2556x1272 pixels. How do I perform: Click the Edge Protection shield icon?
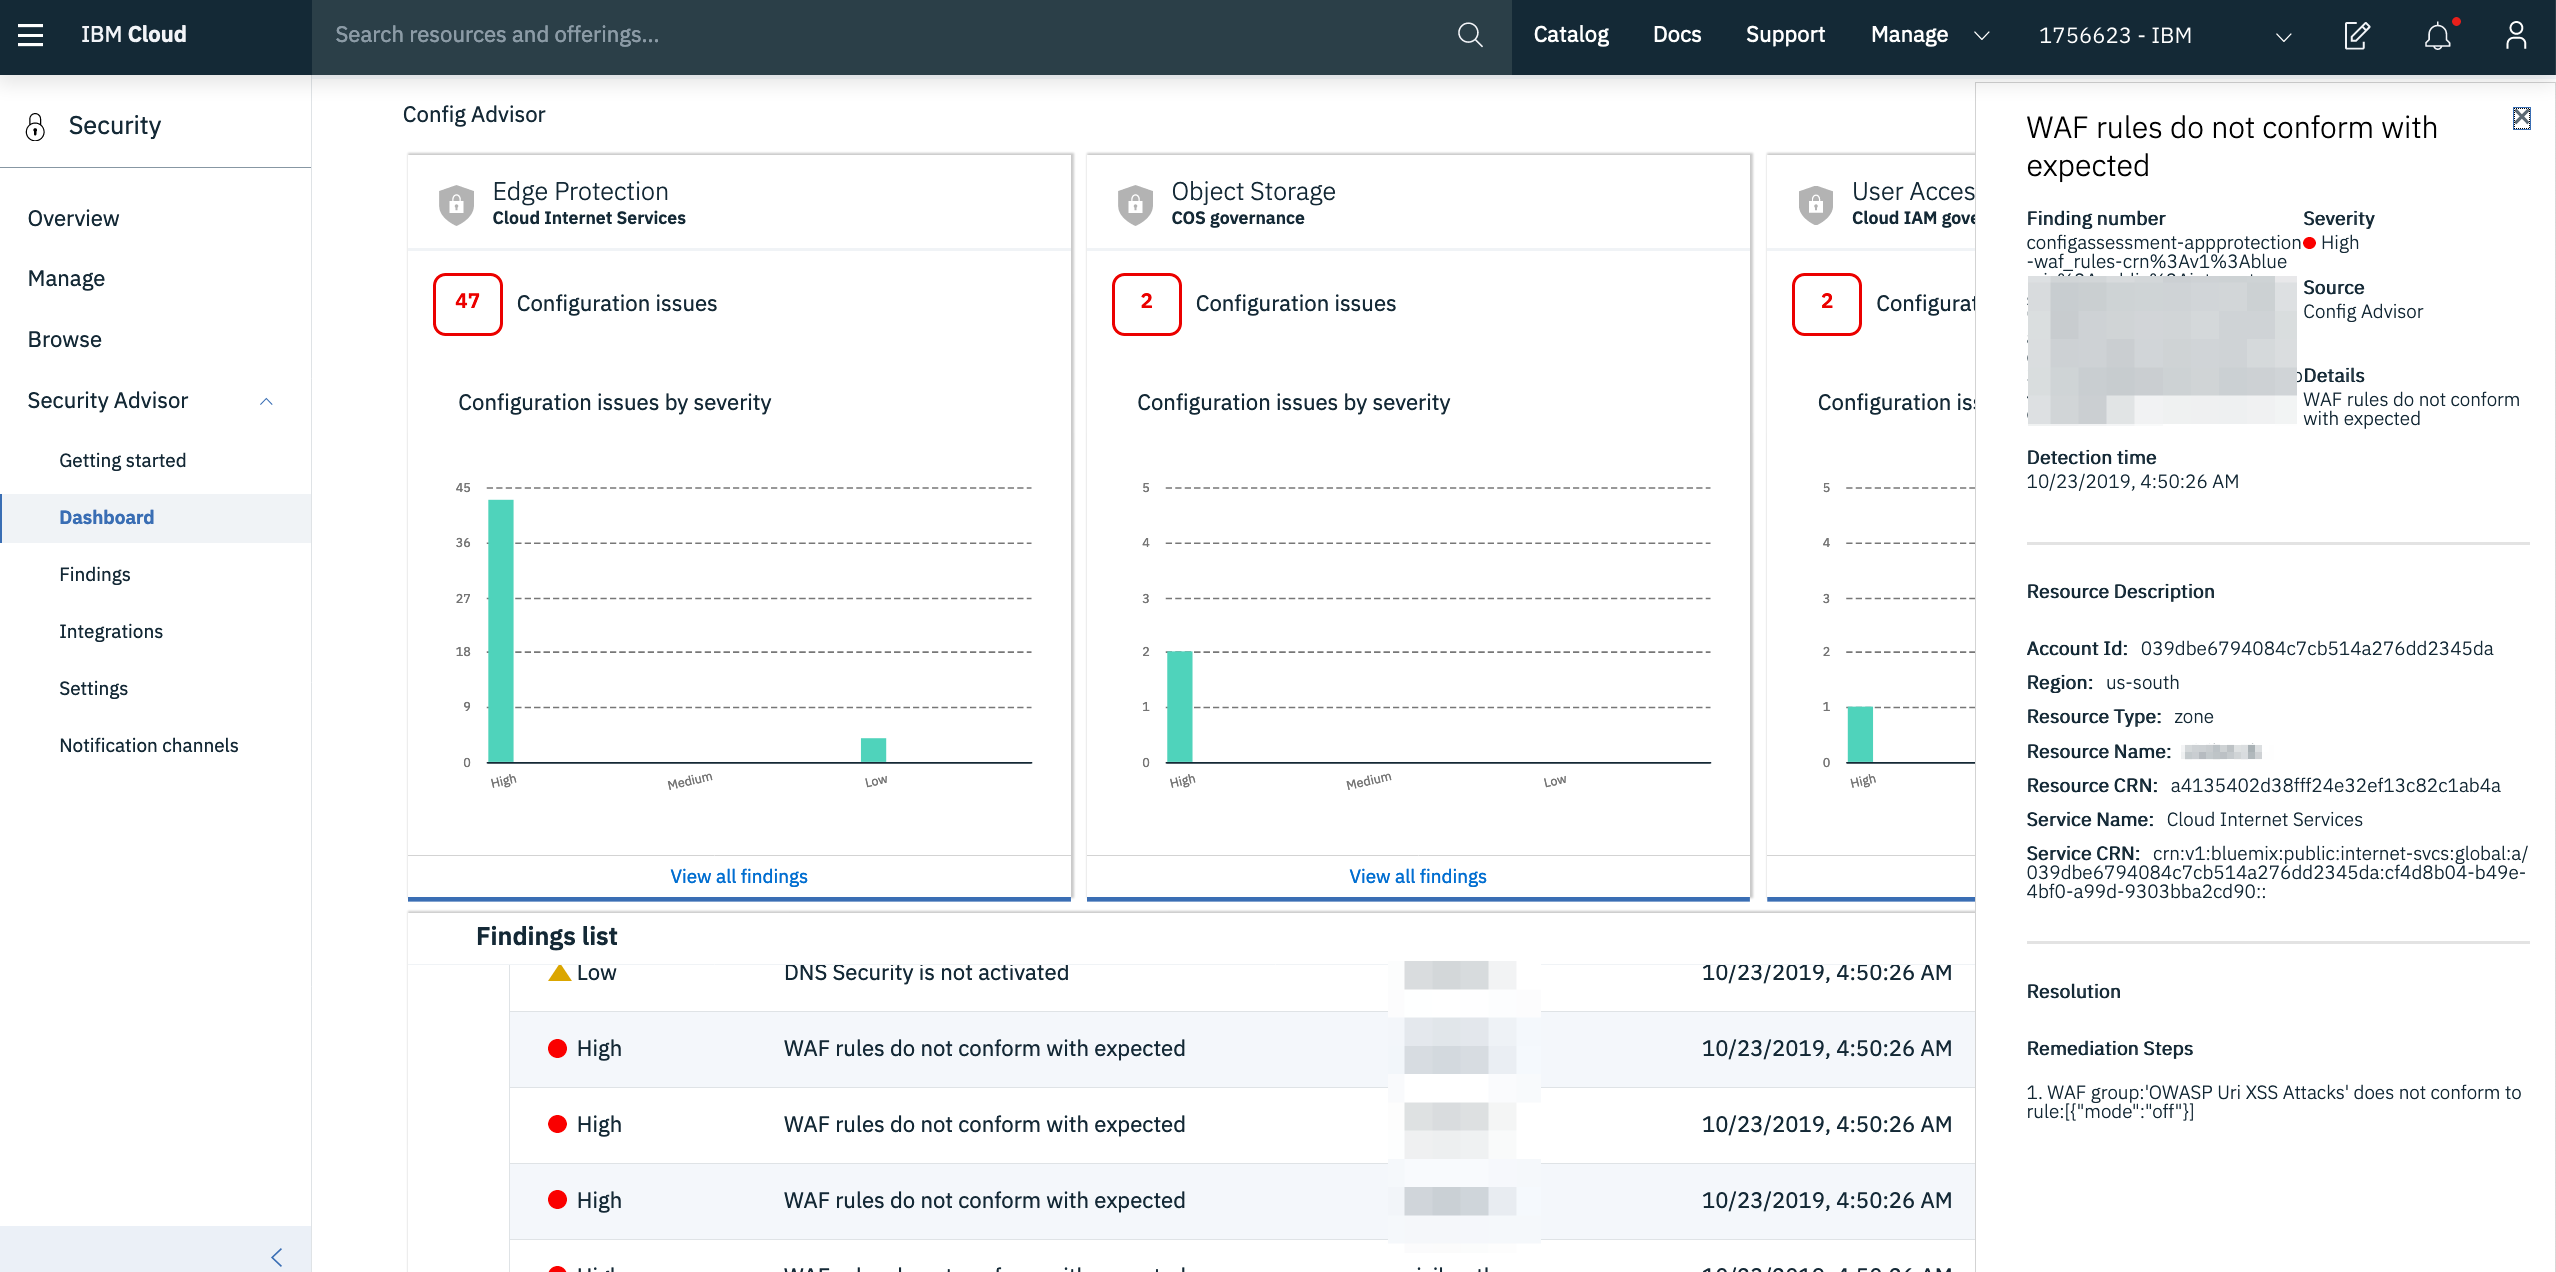[456, 203]
